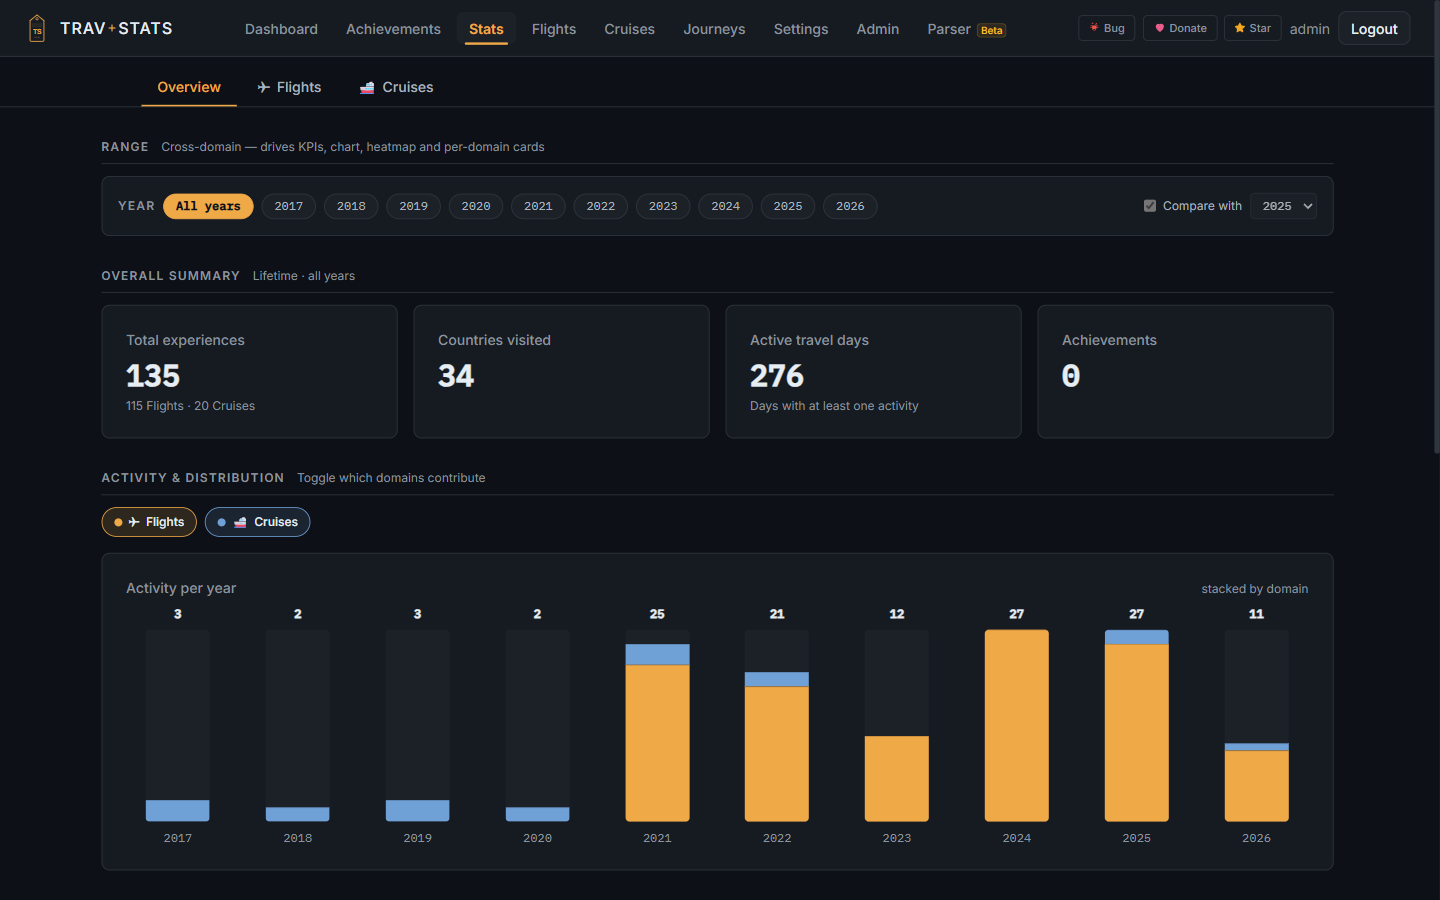Filter by year 2020 pill
Viewport: 1440px width, 900px height.
pyautogui.click(x=476, y=206)
